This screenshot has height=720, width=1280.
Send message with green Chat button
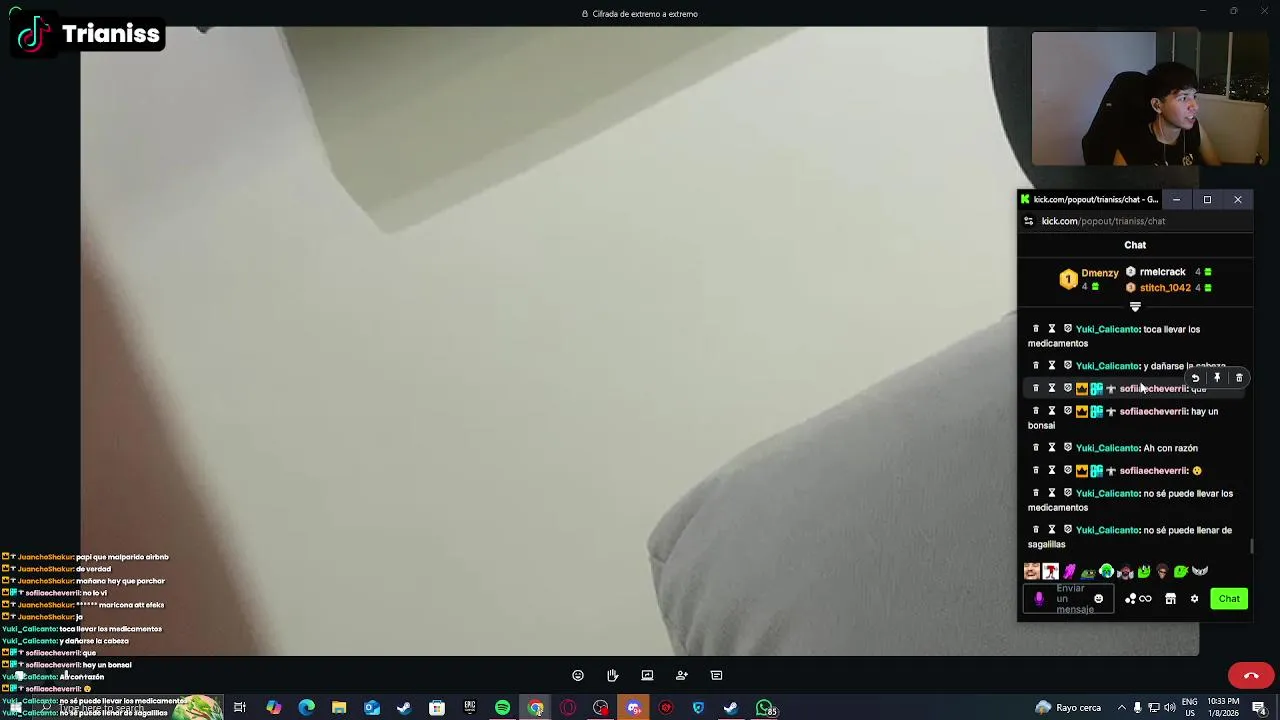(1229, 599)
